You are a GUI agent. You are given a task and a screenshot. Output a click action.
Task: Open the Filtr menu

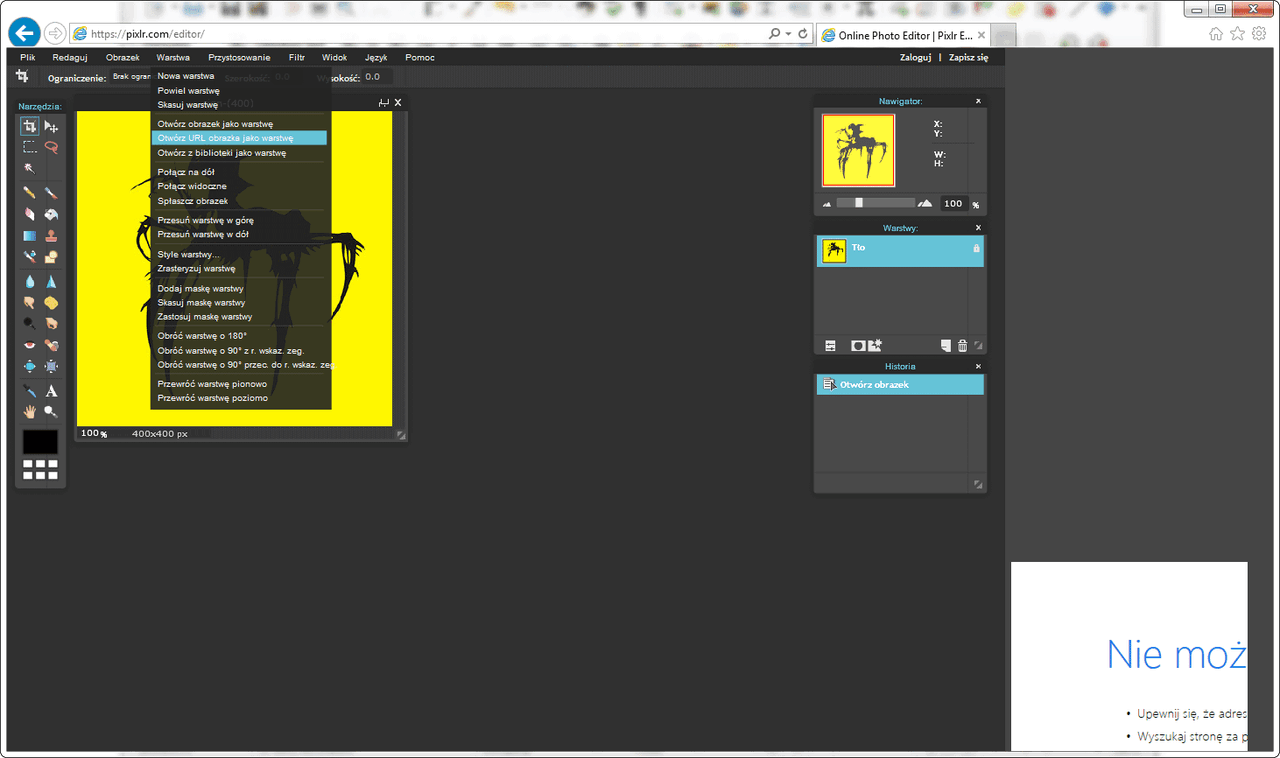pyautogui.click(x=297, y=57)
